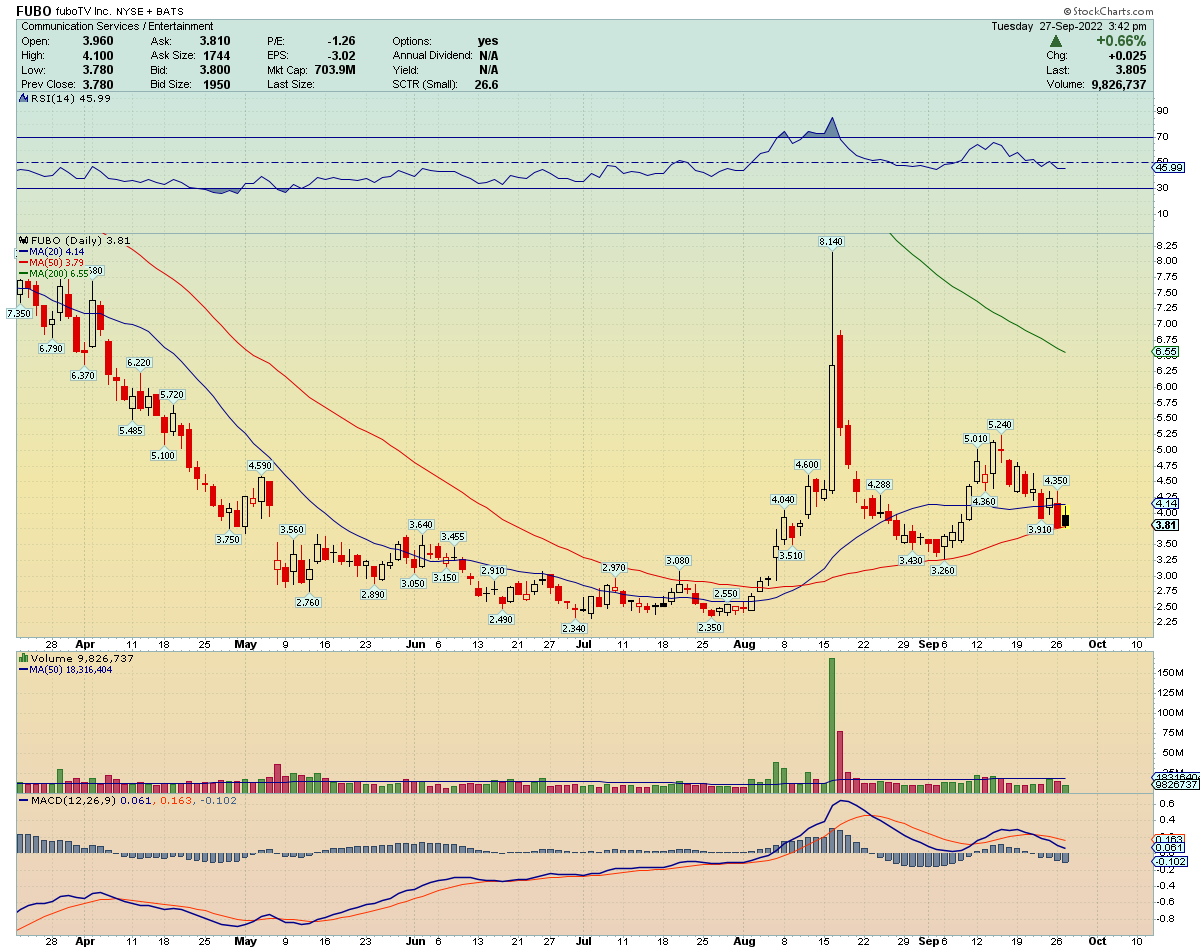Click the Options value yes
Screen dimensions: 1200x950
(488, 41)
